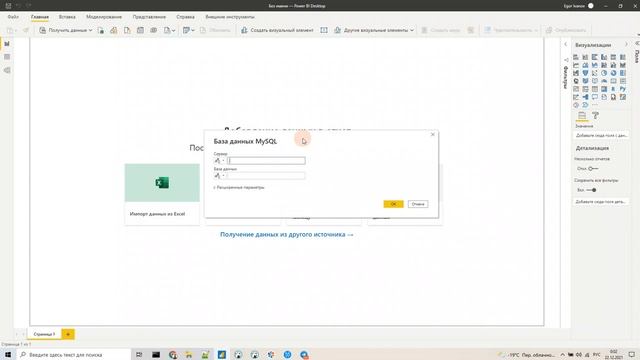Focus the Сервер input field

click(x=266, y=160)
